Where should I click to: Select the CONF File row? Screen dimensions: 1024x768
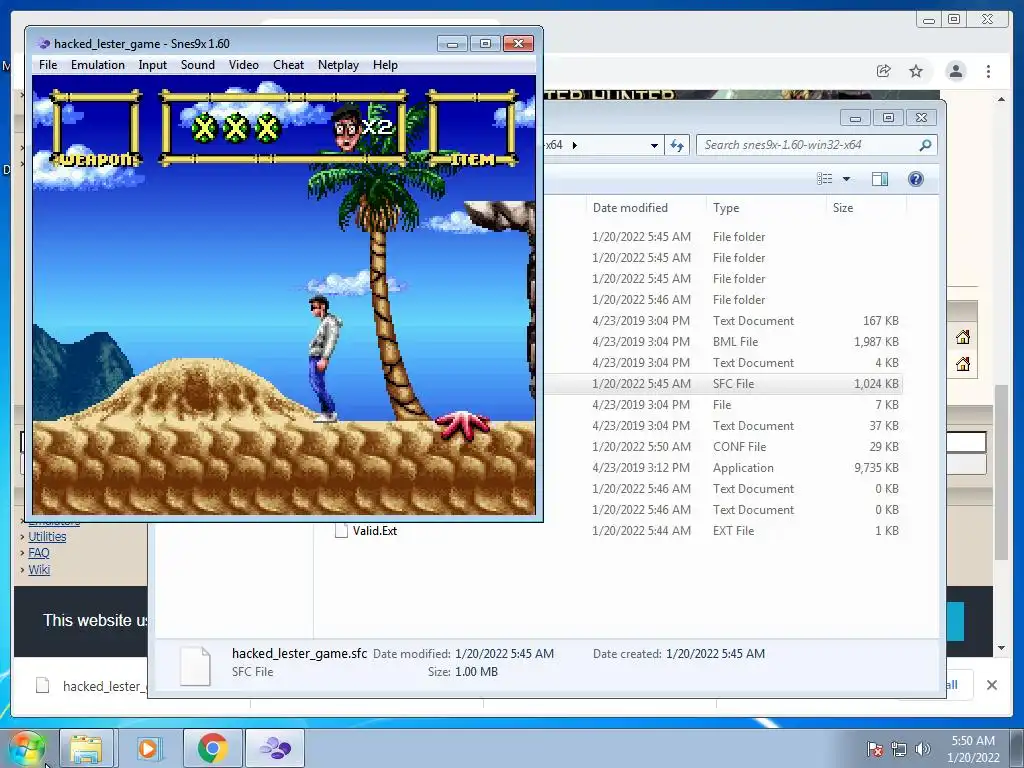point(723,447)
